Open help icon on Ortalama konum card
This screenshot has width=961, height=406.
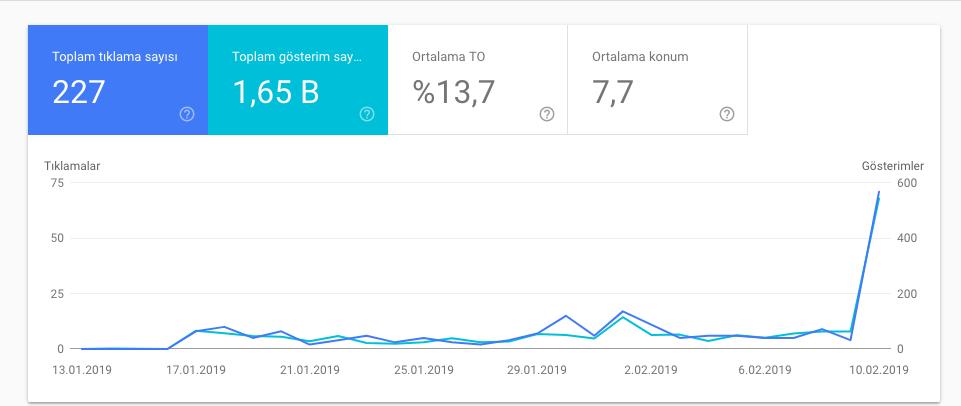(726, 114)
